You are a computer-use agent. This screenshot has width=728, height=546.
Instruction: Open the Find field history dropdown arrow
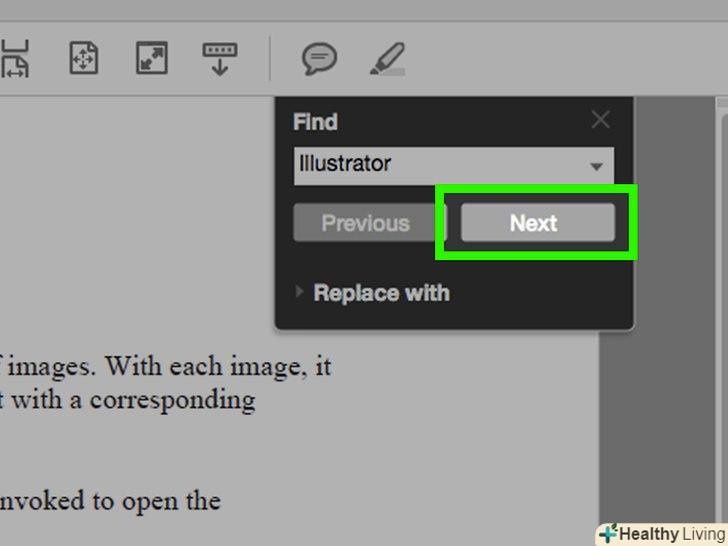point(597,166)
